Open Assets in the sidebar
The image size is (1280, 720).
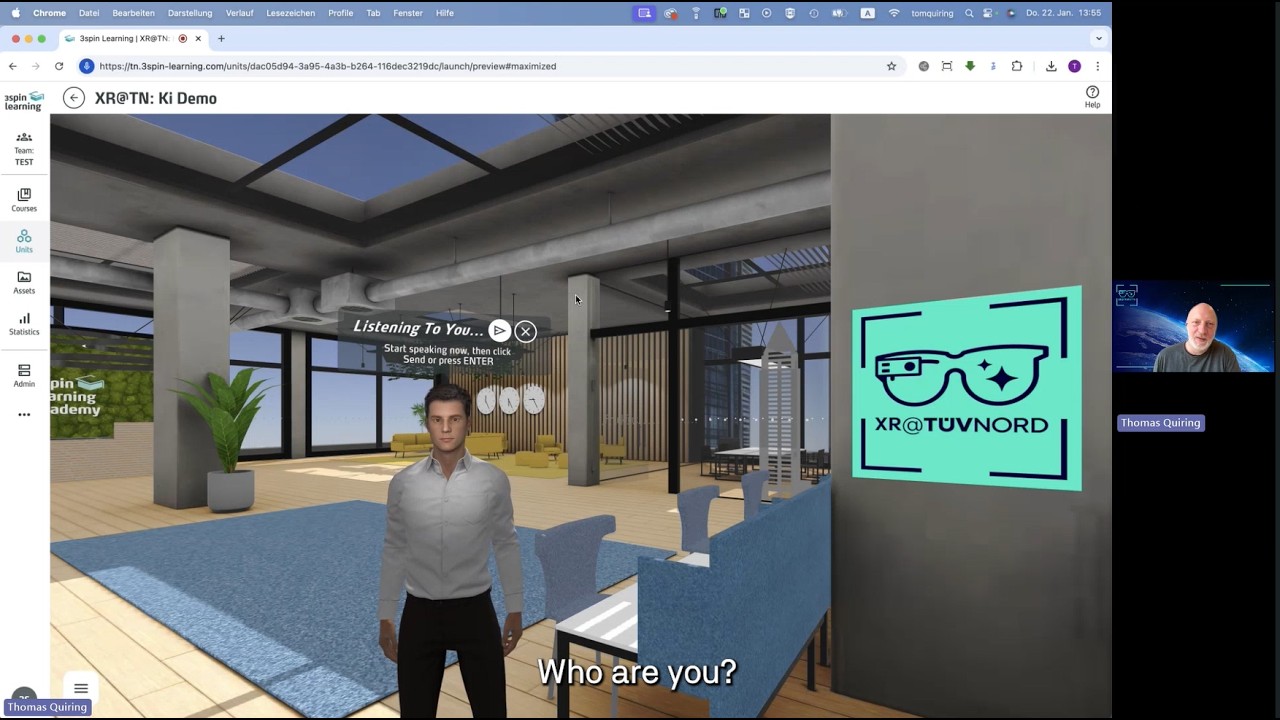point(24,283)
